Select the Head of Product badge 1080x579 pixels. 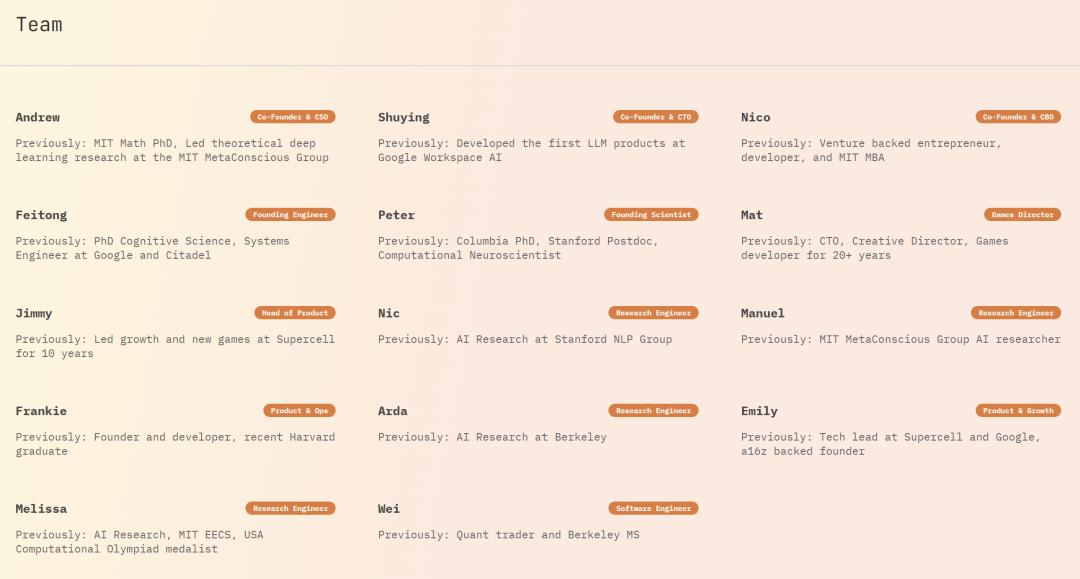294,313
